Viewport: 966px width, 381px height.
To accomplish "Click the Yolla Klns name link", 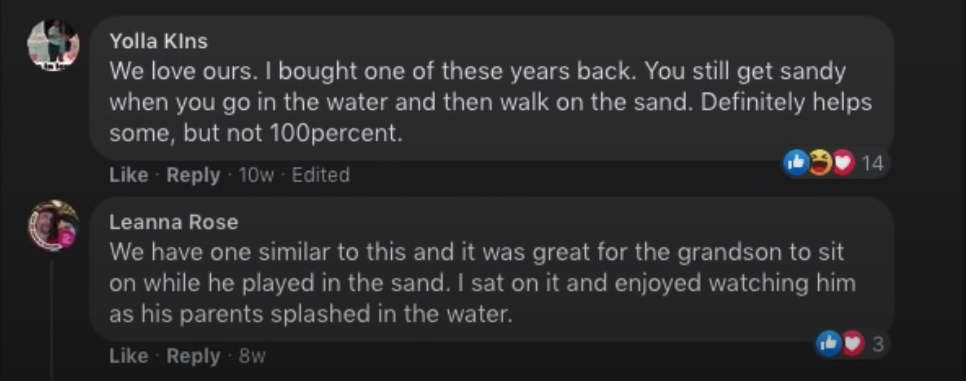I will 158,41.
